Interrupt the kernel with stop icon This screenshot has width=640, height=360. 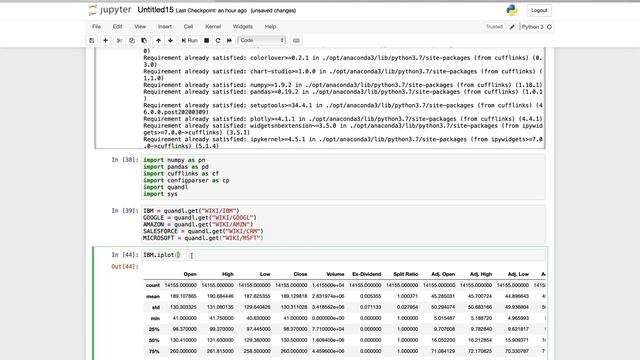pyautogui.click(x=207, y=40)
